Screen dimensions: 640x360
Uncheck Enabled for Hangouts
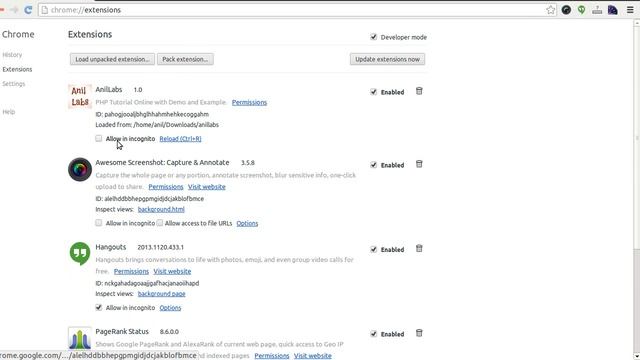pos(373,249)
